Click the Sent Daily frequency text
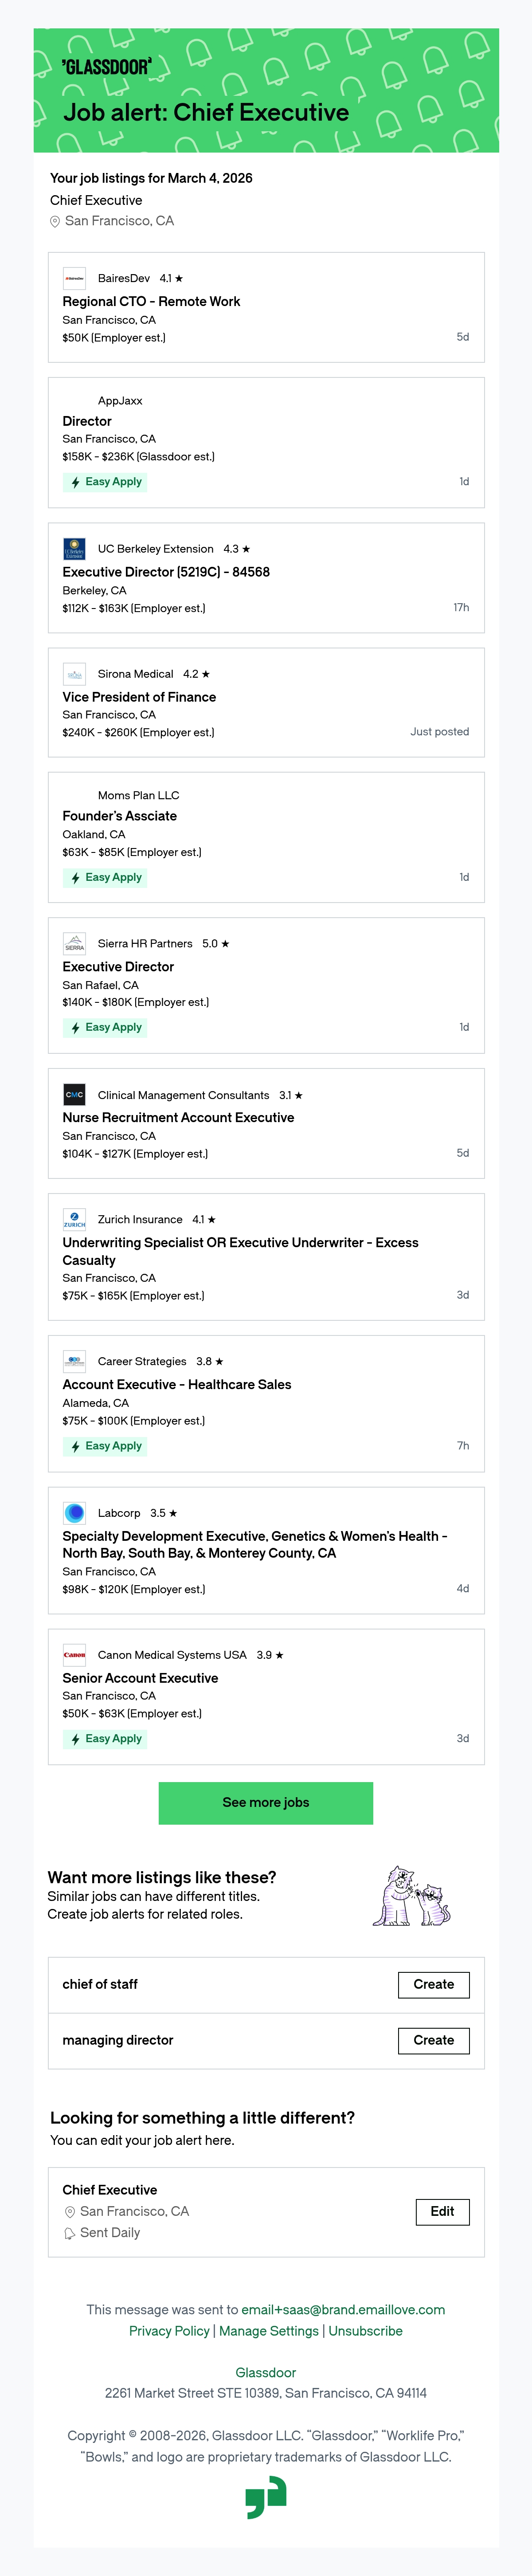 110,2233
